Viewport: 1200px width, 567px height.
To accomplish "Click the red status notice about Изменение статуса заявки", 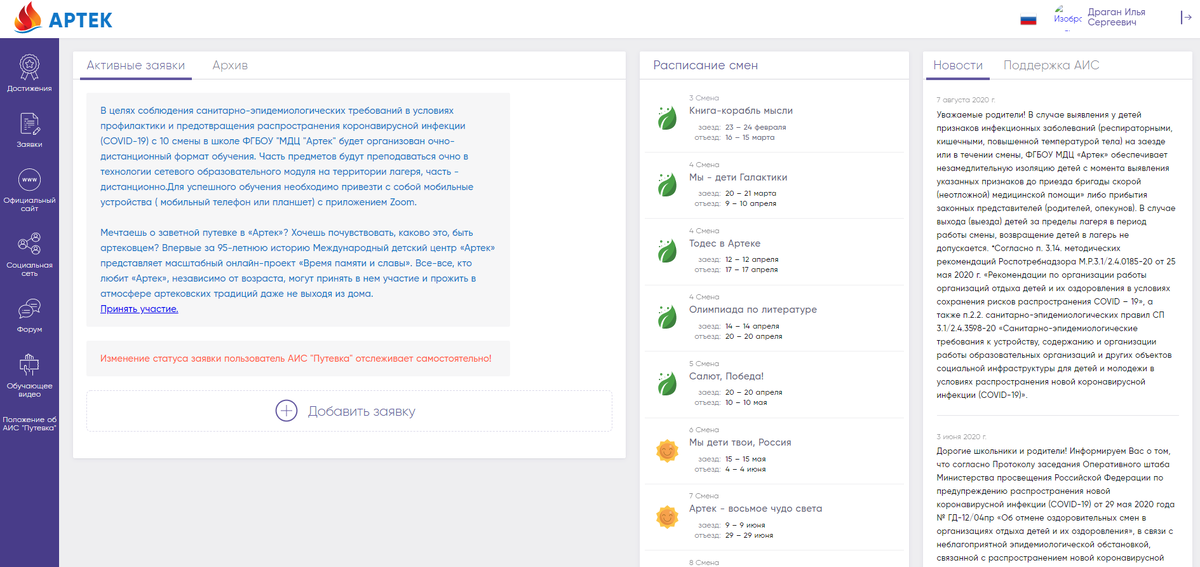I will 297,358.
